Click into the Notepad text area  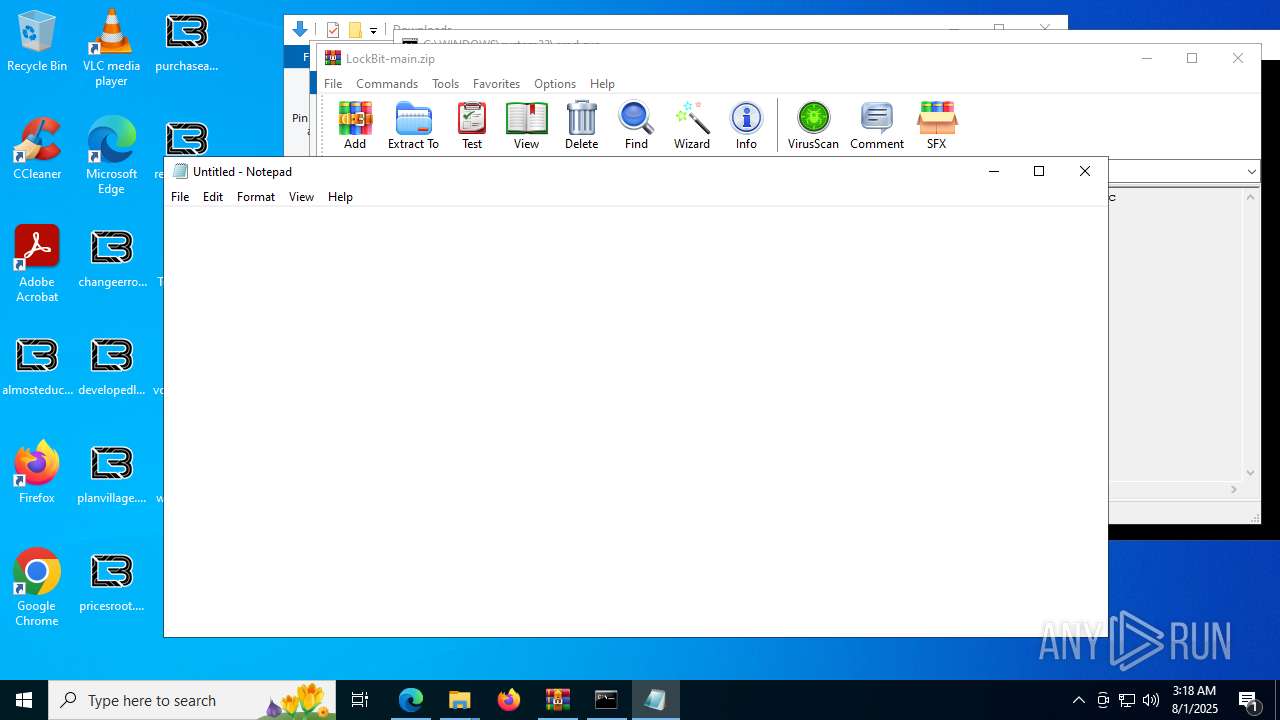click(635, 420)
